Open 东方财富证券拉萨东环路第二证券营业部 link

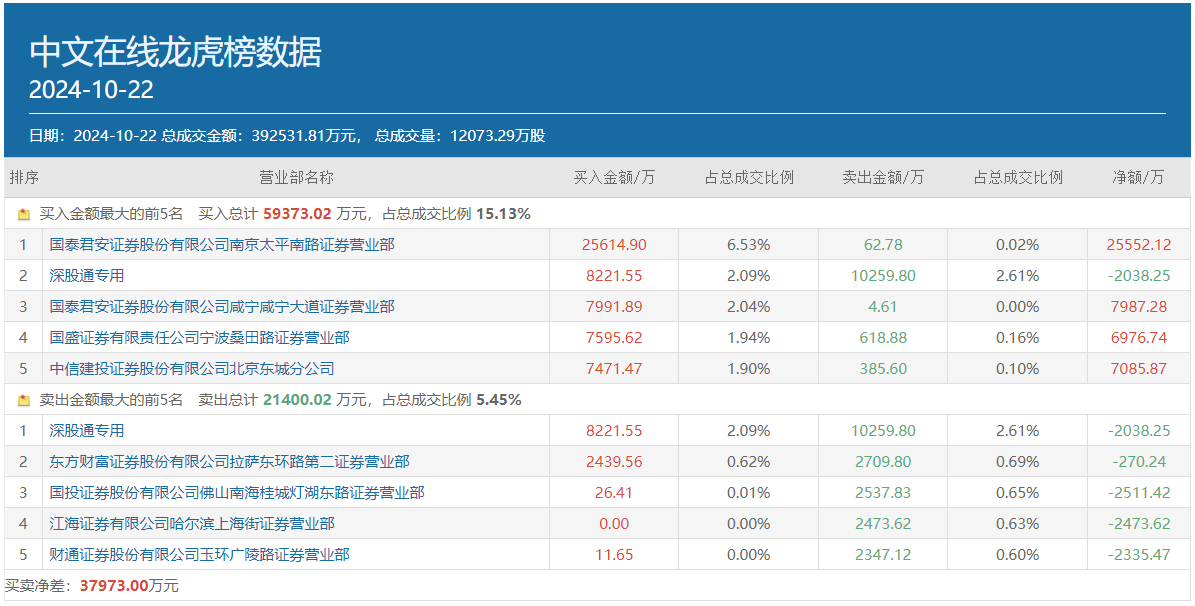coord(229,462)
